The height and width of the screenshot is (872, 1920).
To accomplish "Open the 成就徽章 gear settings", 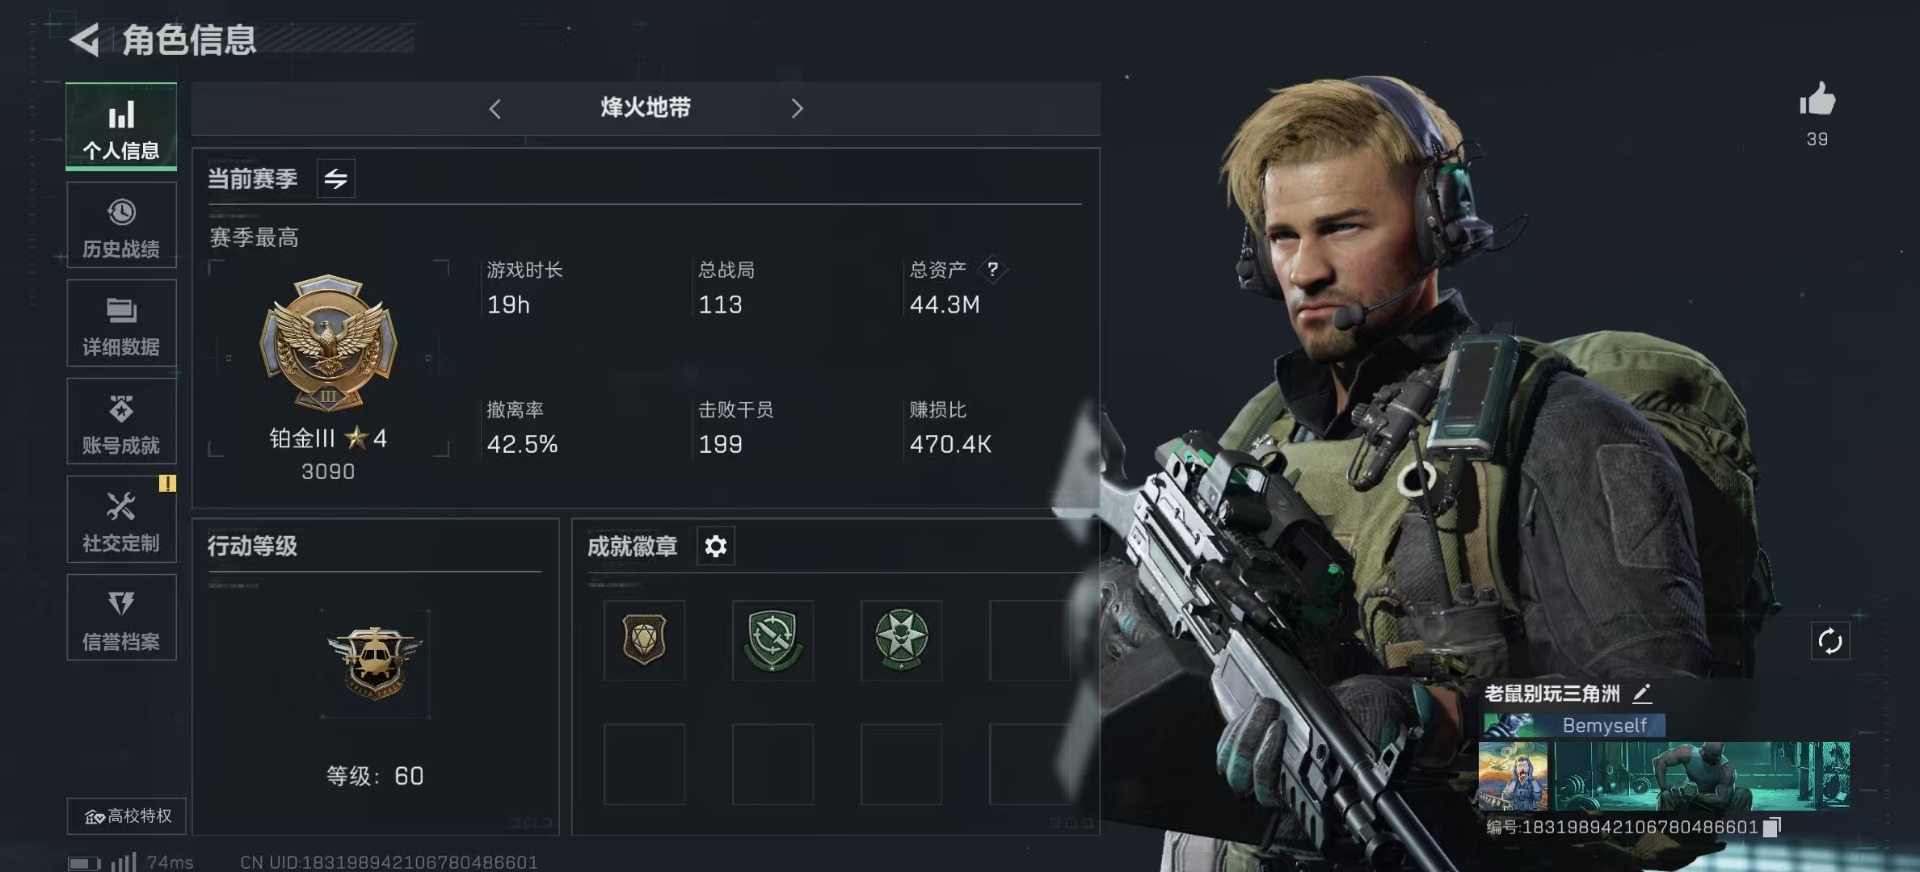I will click(716, 546).
